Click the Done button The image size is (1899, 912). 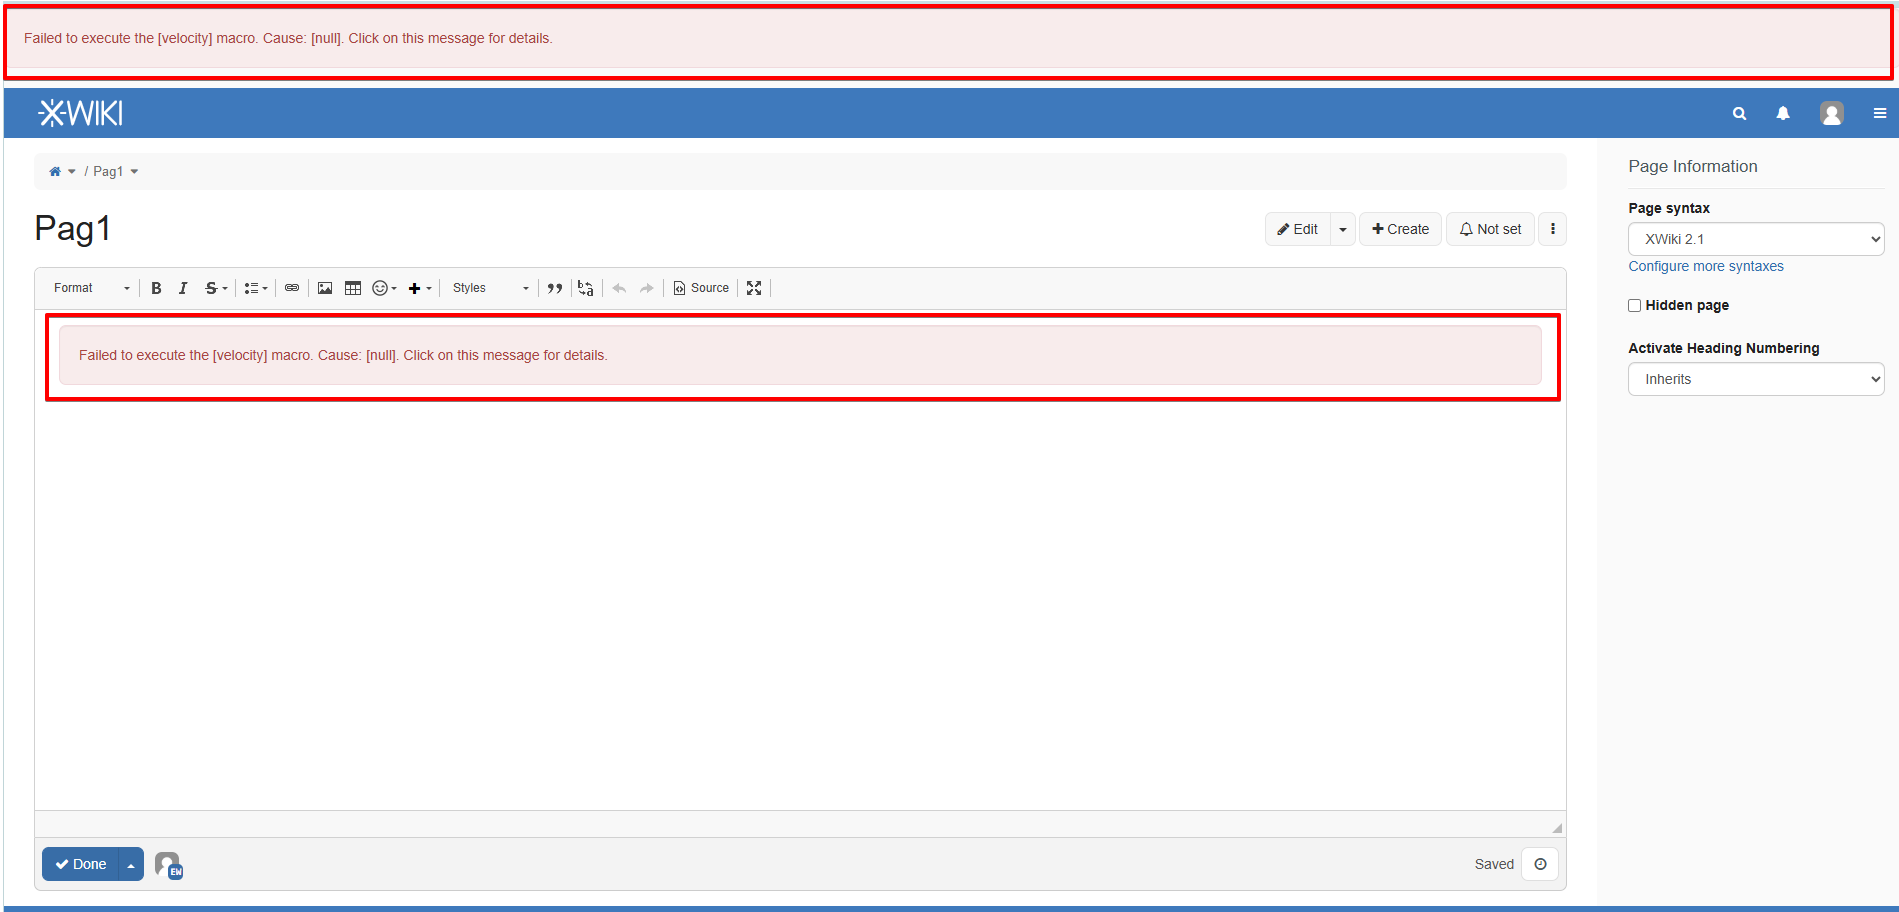click(81, 864)
